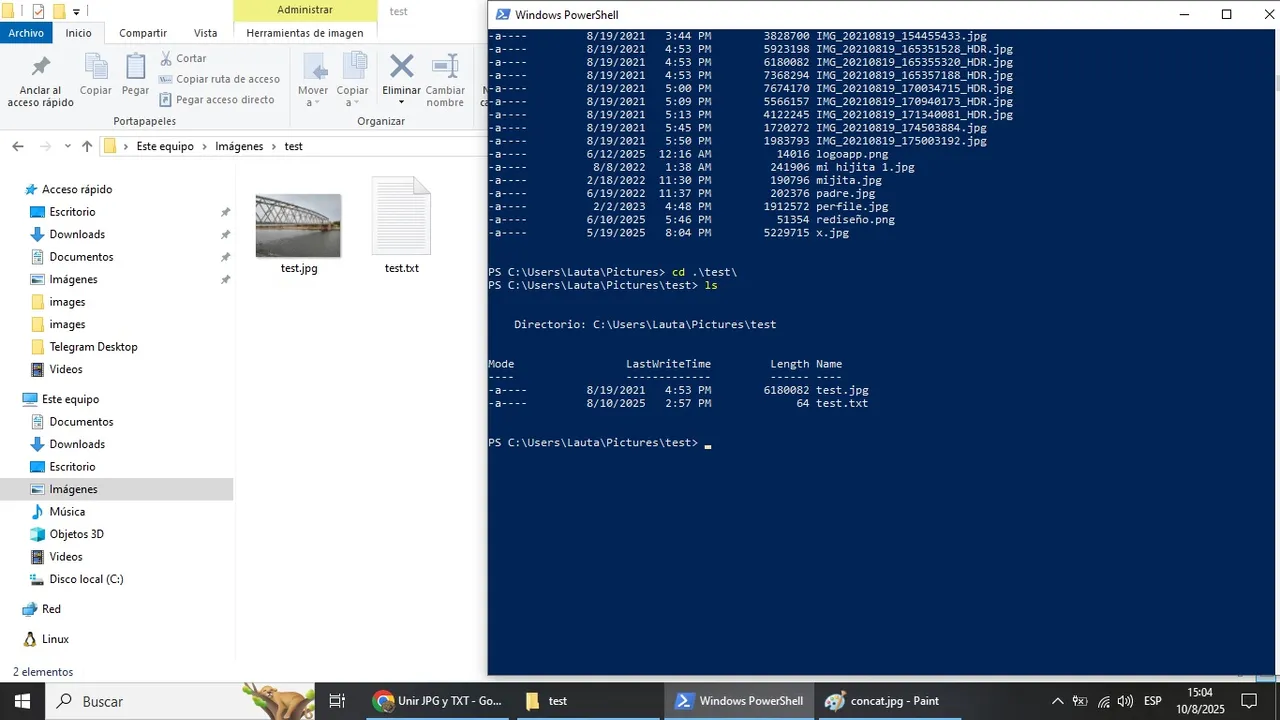Open taskbar clock 15:04 calendar

coord(1199,701)
